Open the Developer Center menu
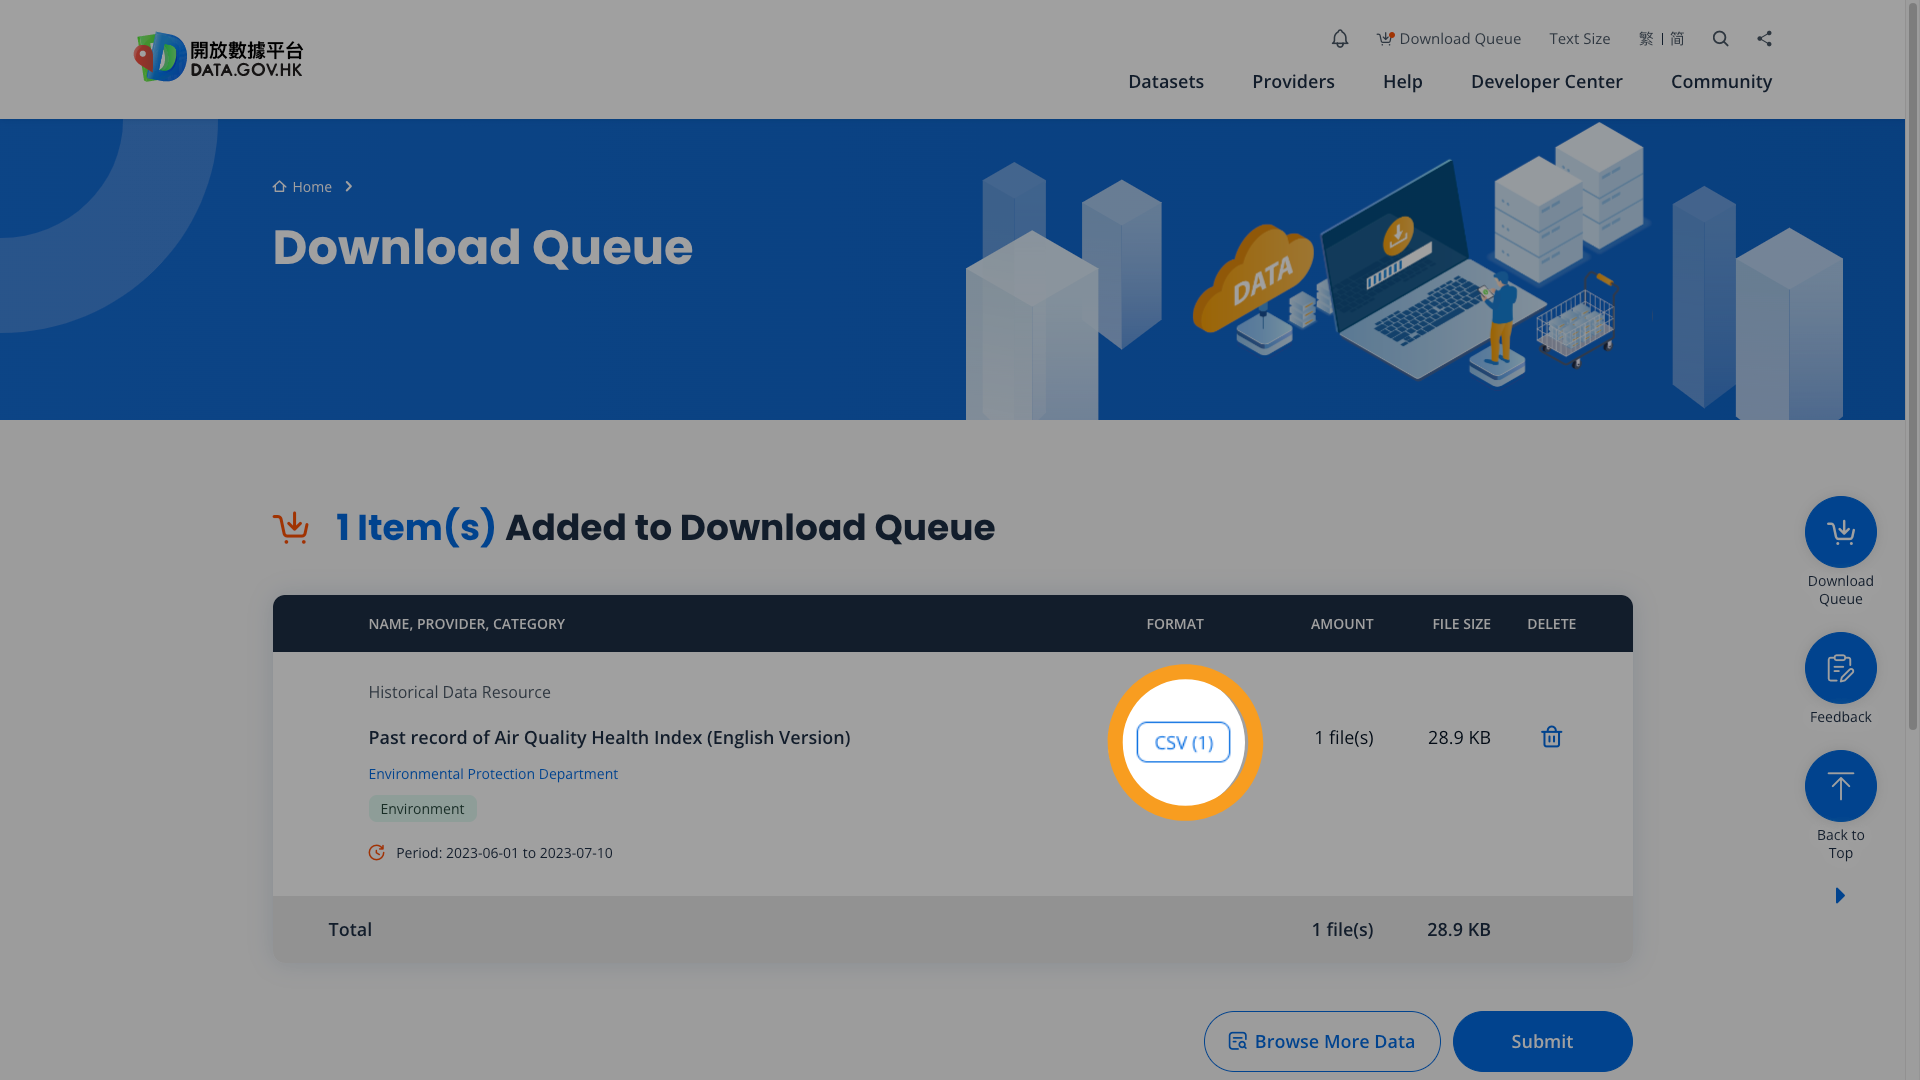Screen dimensions: 1920x1080 click(1546, 81)
